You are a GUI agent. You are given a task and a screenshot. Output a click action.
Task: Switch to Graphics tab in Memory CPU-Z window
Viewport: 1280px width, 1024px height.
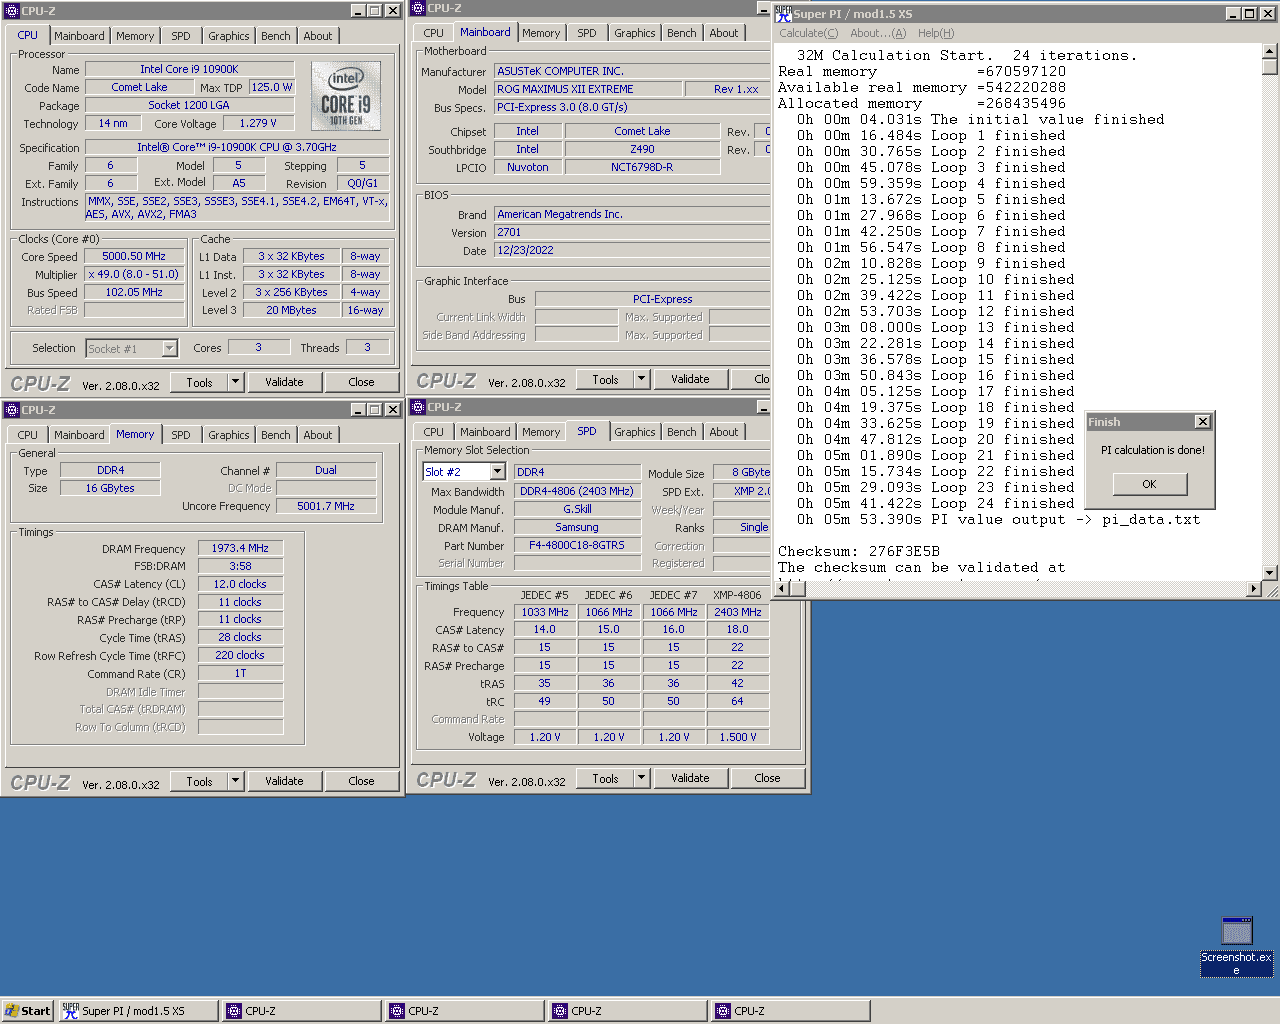(229, 435)
